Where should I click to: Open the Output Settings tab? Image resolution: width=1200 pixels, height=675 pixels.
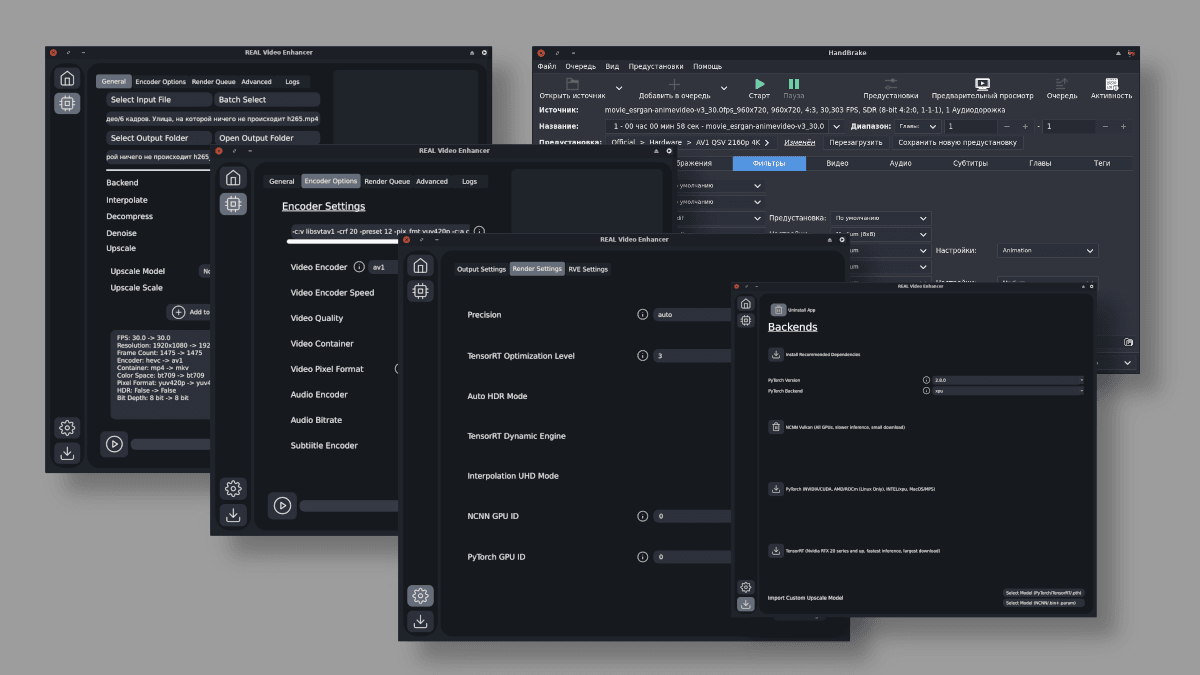(481, 269)
